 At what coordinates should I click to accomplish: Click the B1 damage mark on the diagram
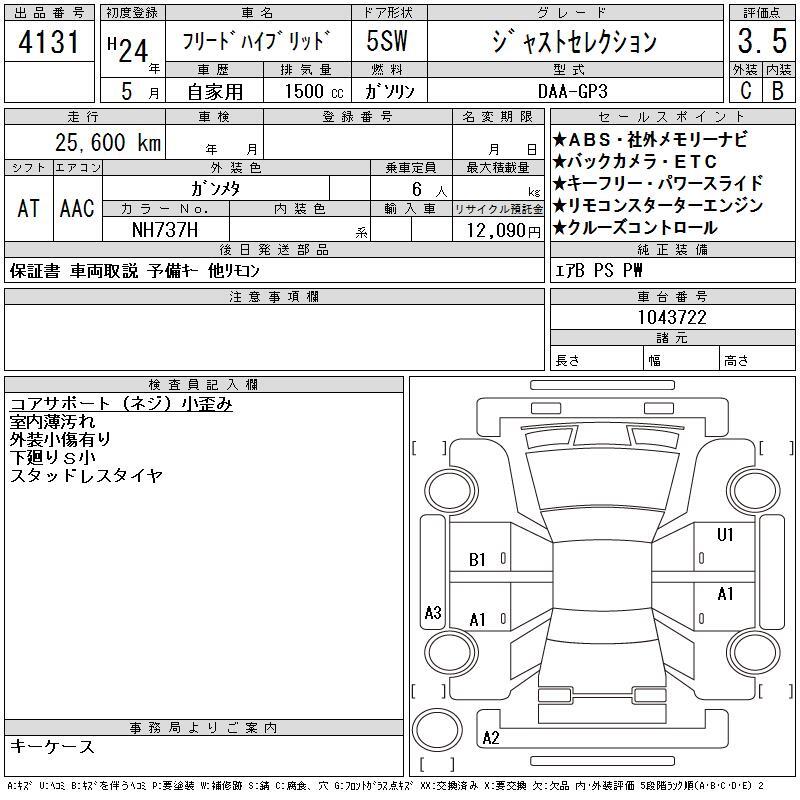[x=477, y=560]
